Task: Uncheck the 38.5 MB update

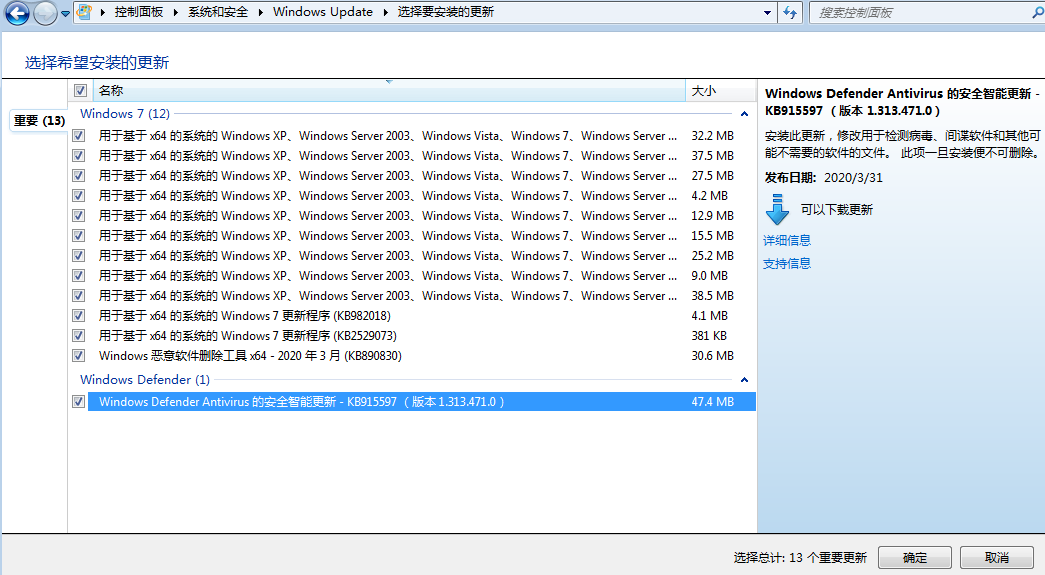Action: pyautogui.click(x=79, y=296)
